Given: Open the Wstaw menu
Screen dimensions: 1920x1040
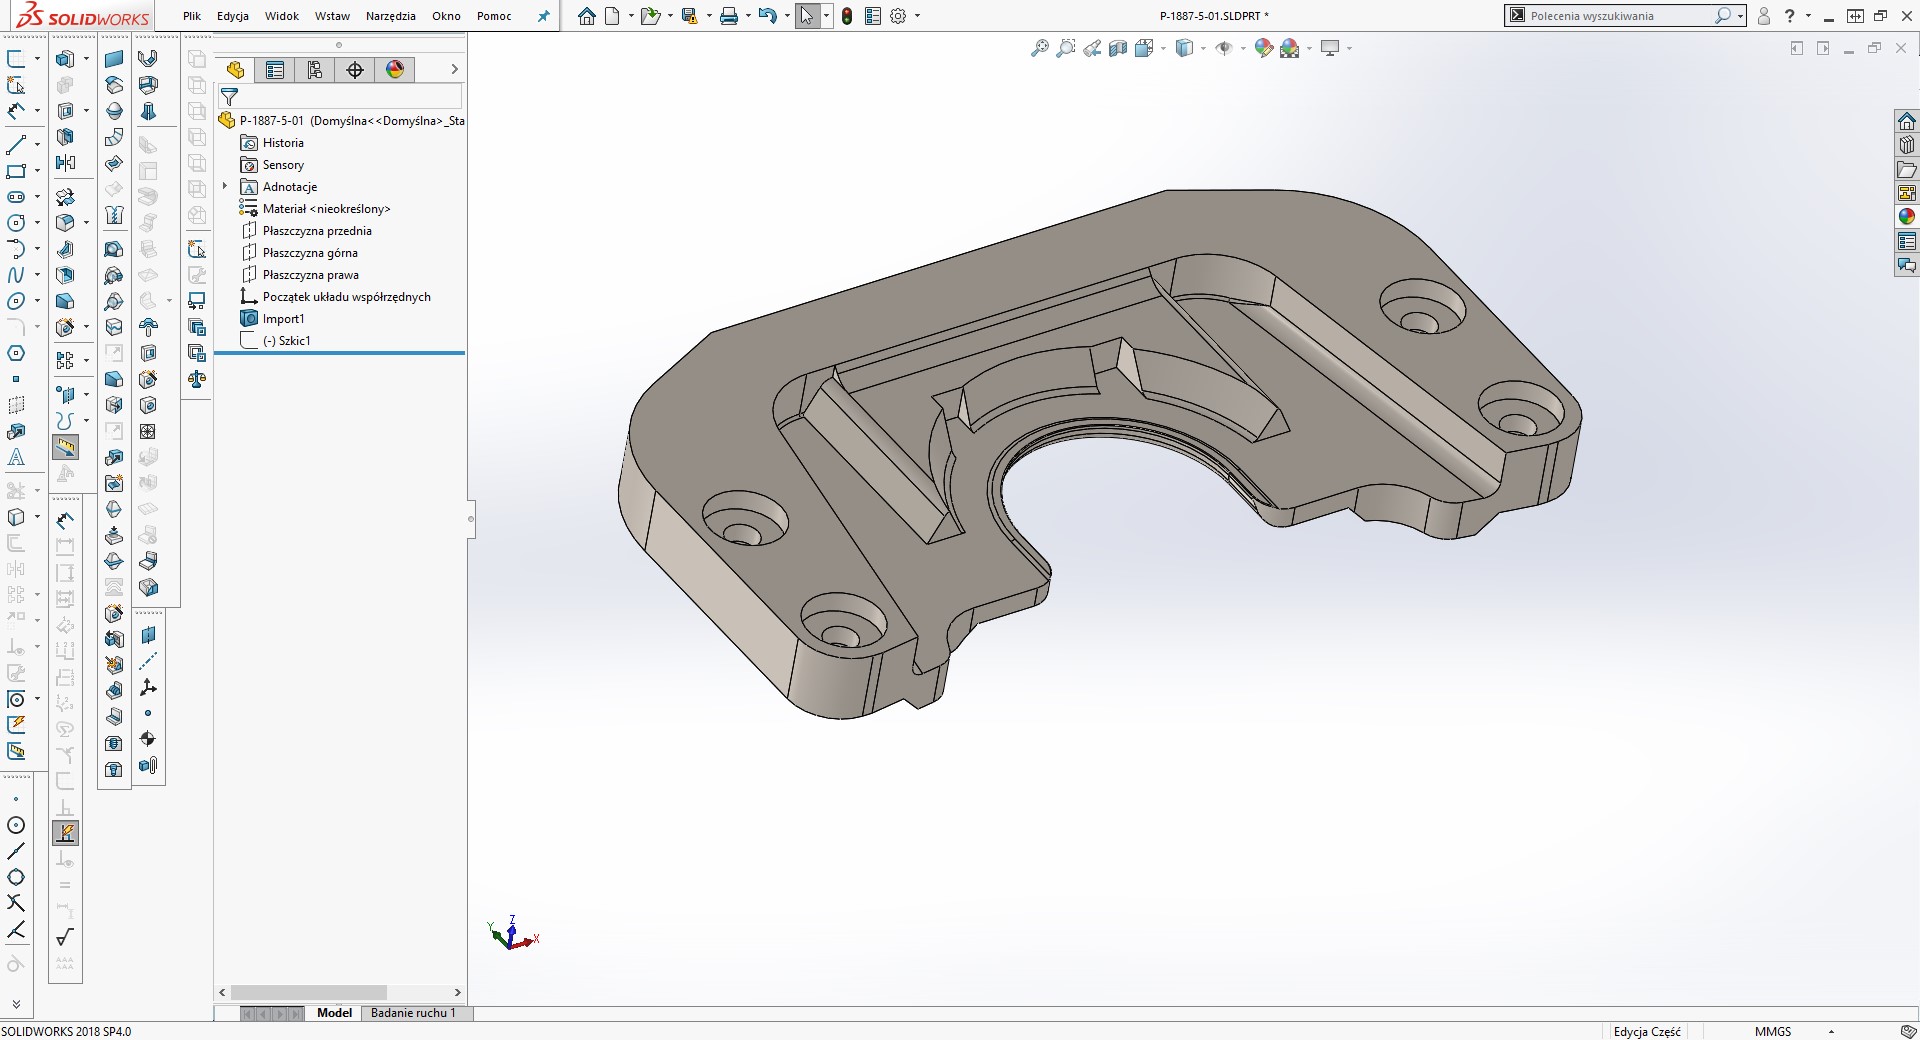Looking at the screenshot, I should (332, 16).
